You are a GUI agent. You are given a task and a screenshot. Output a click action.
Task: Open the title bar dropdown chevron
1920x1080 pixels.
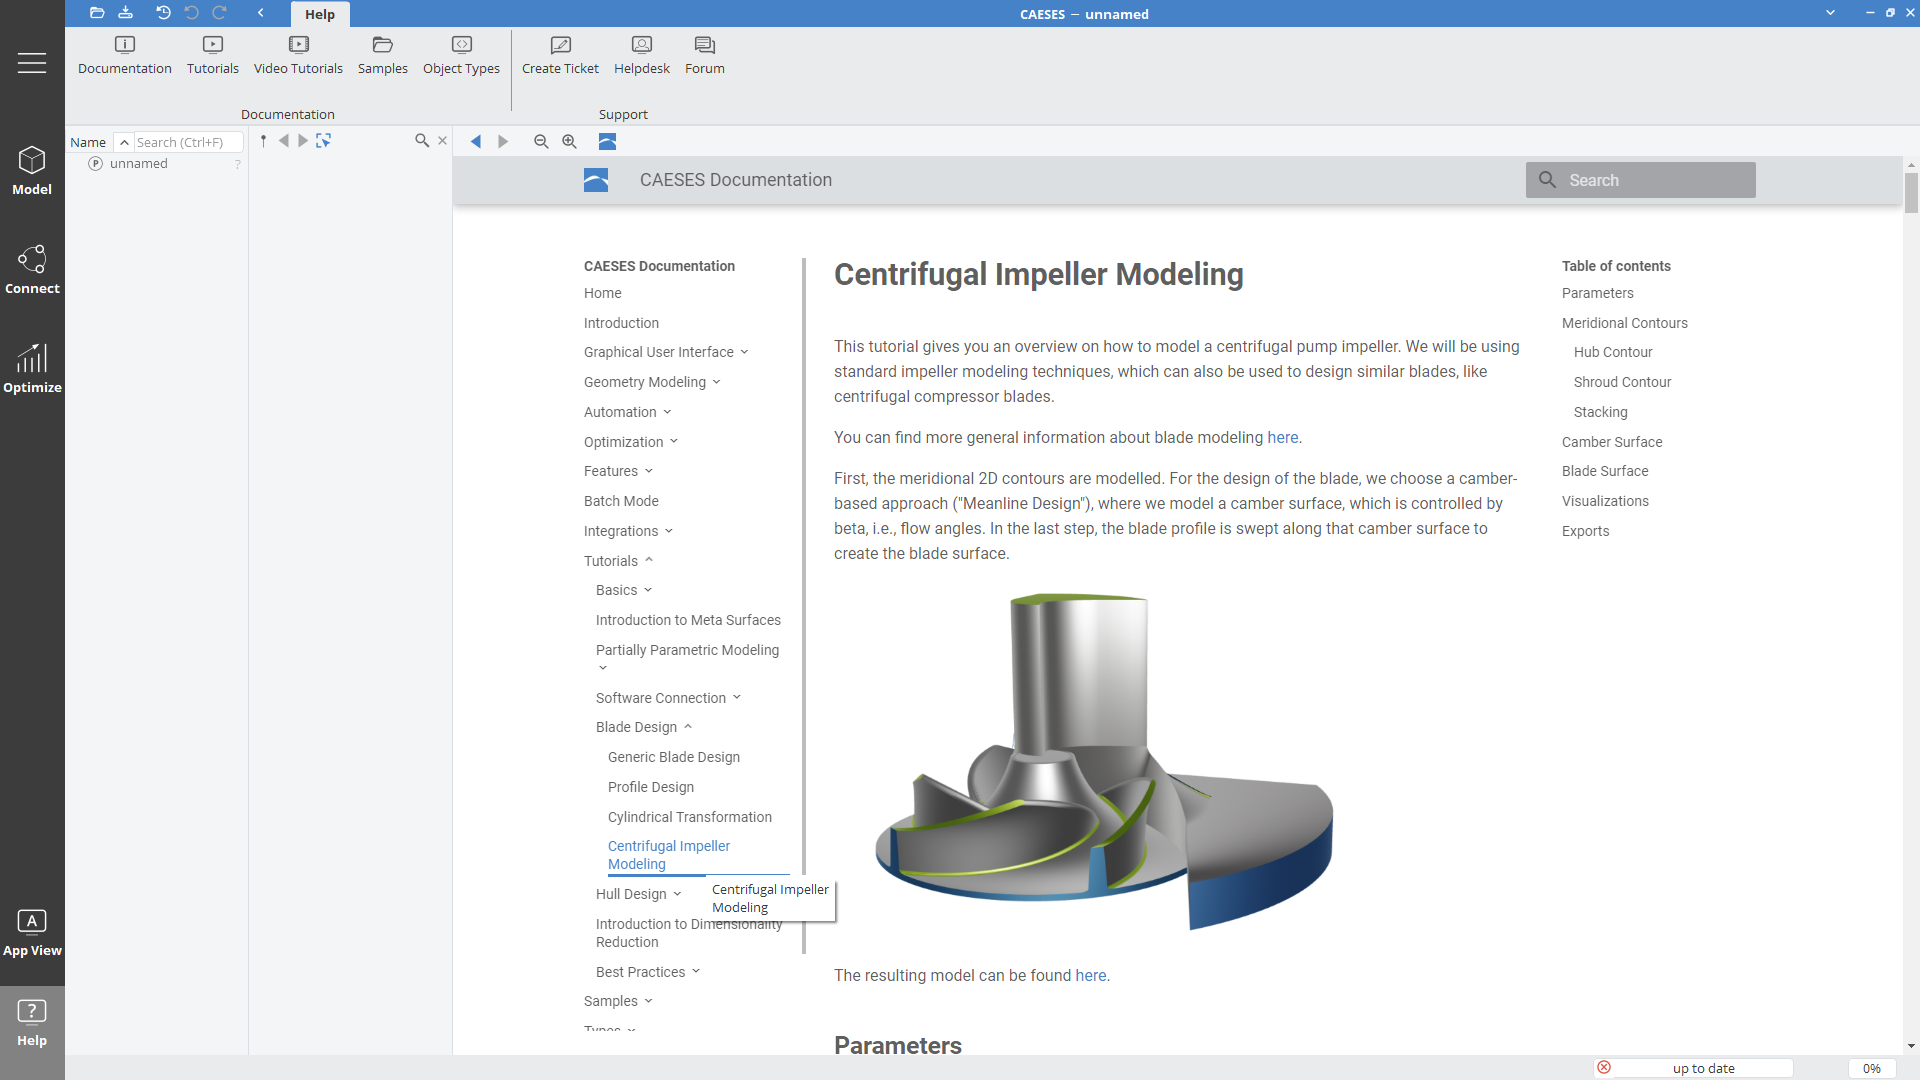pos(1830,13)
